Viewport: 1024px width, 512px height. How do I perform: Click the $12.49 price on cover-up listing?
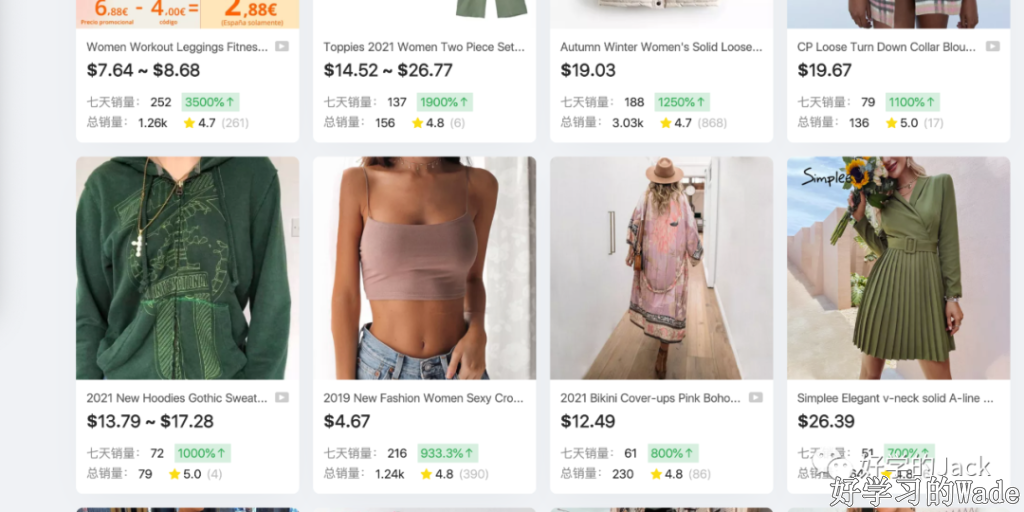coord(588,421)
